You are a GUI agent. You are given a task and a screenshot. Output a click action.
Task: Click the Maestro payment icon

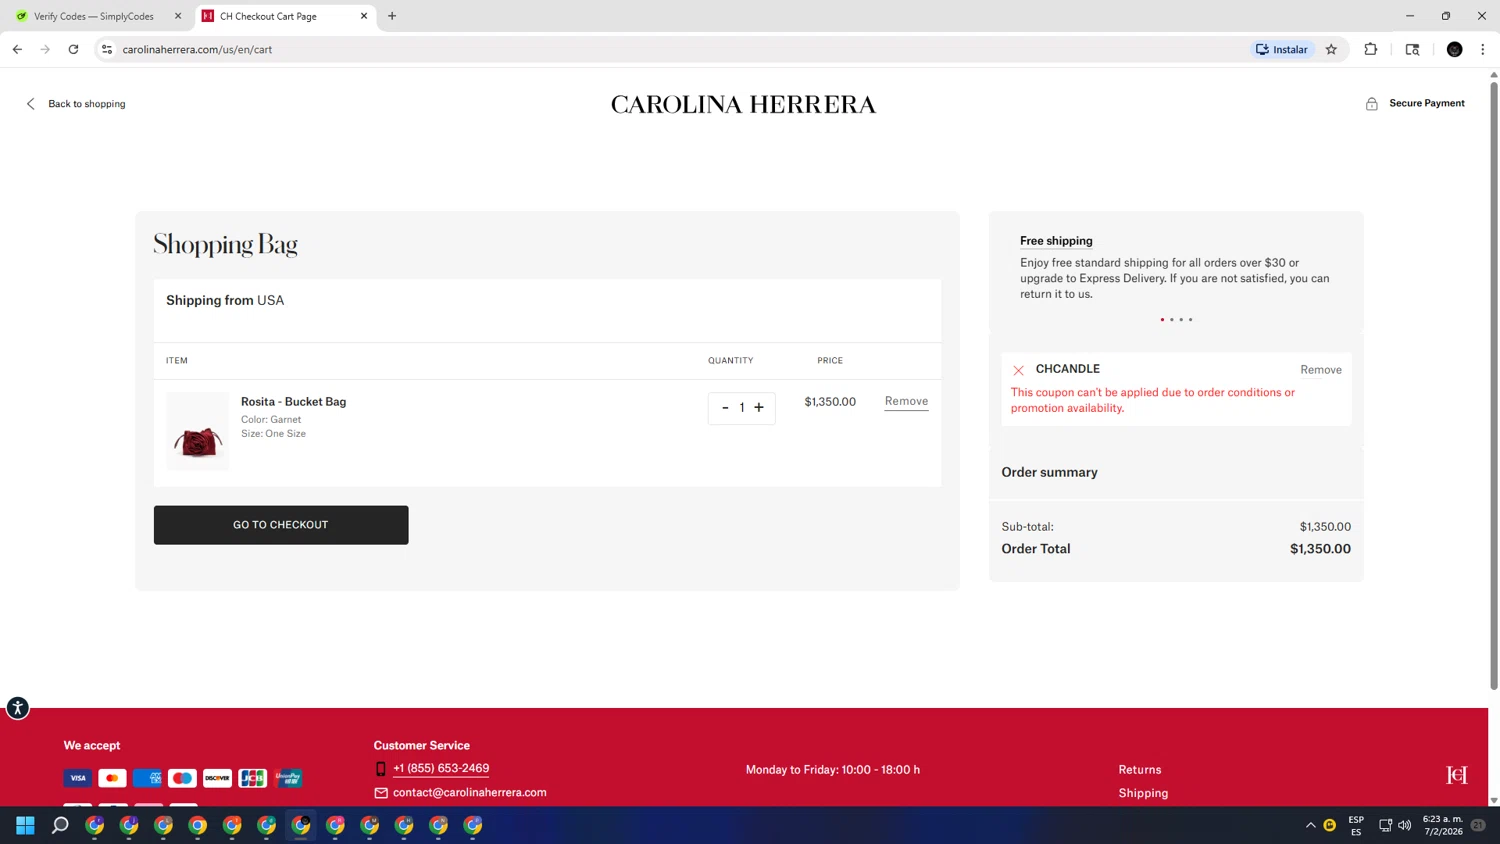pos(182,778)
